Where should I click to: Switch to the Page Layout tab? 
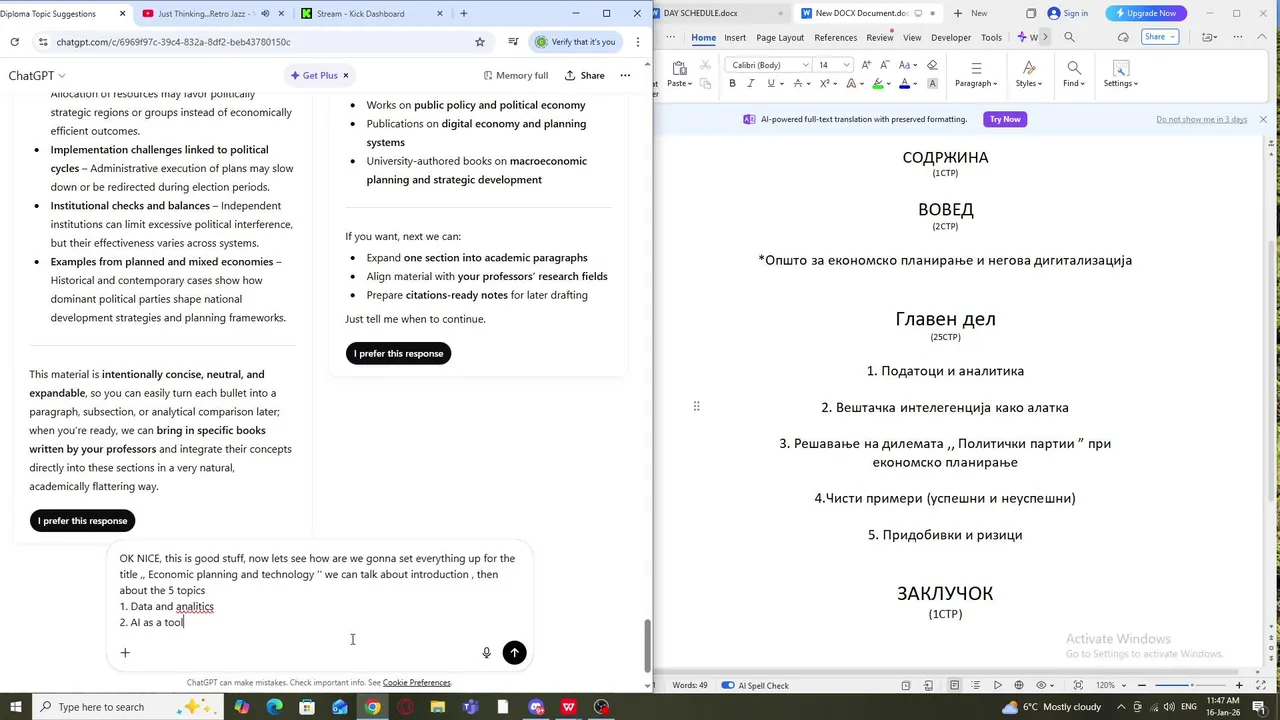point(780,37)
